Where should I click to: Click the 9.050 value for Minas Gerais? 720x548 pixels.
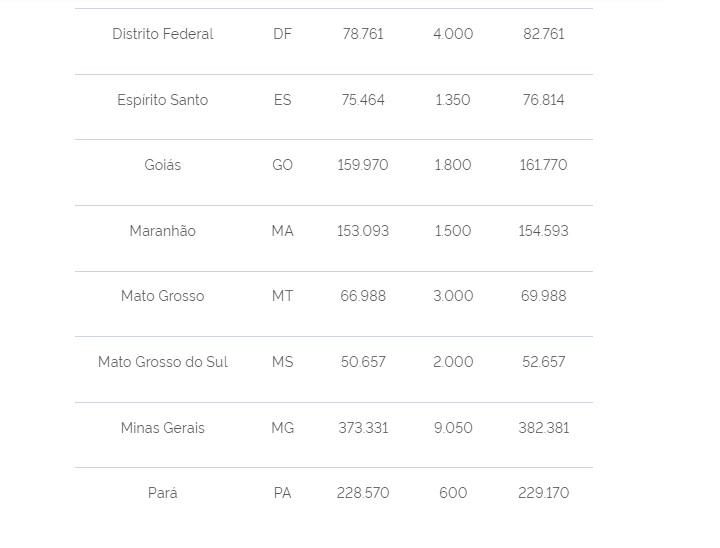tap(453, 428)
